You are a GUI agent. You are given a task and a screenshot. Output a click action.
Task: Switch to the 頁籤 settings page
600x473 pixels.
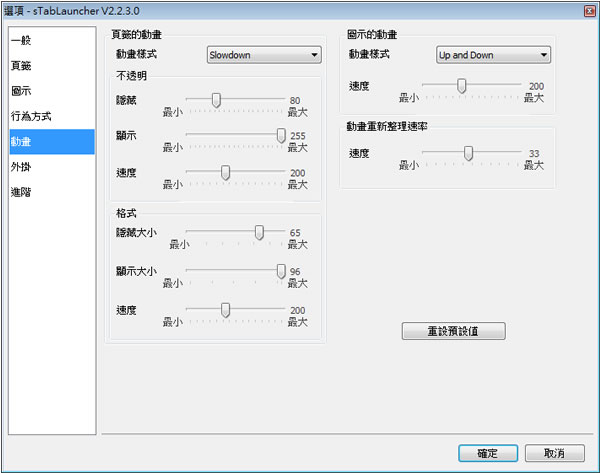[52, 65]
